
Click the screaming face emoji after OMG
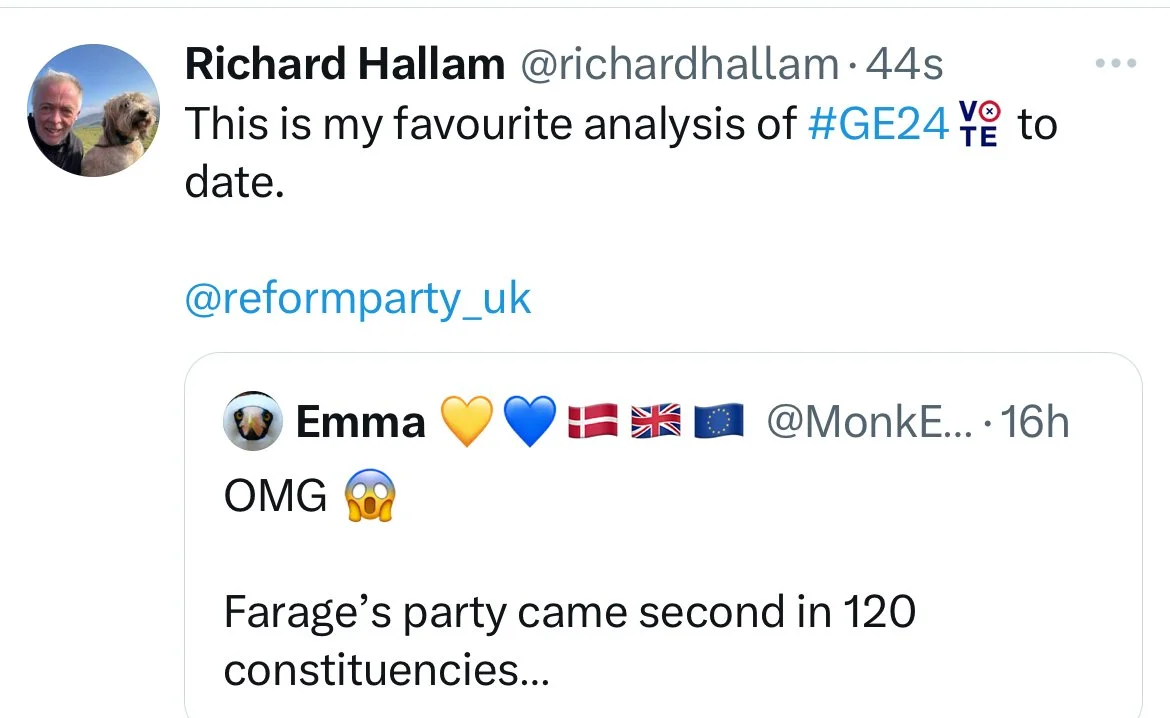coord(370,496)
